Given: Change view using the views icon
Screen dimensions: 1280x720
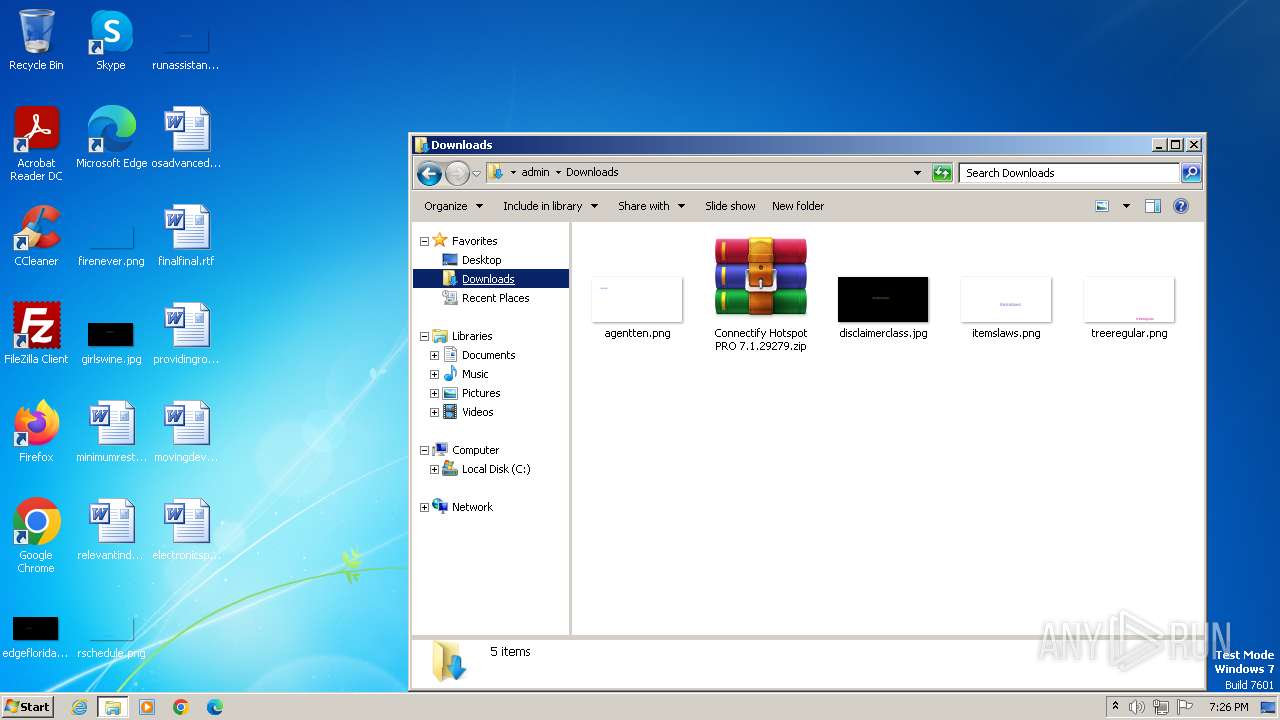Looking at the screenshot, I should tap(1101, 206).
